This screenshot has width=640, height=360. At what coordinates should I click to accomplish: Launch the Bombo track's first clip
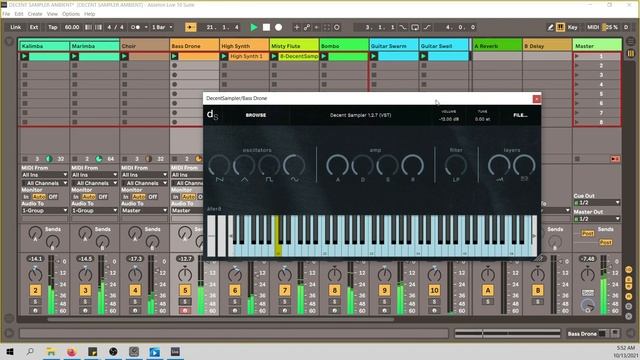324,56
